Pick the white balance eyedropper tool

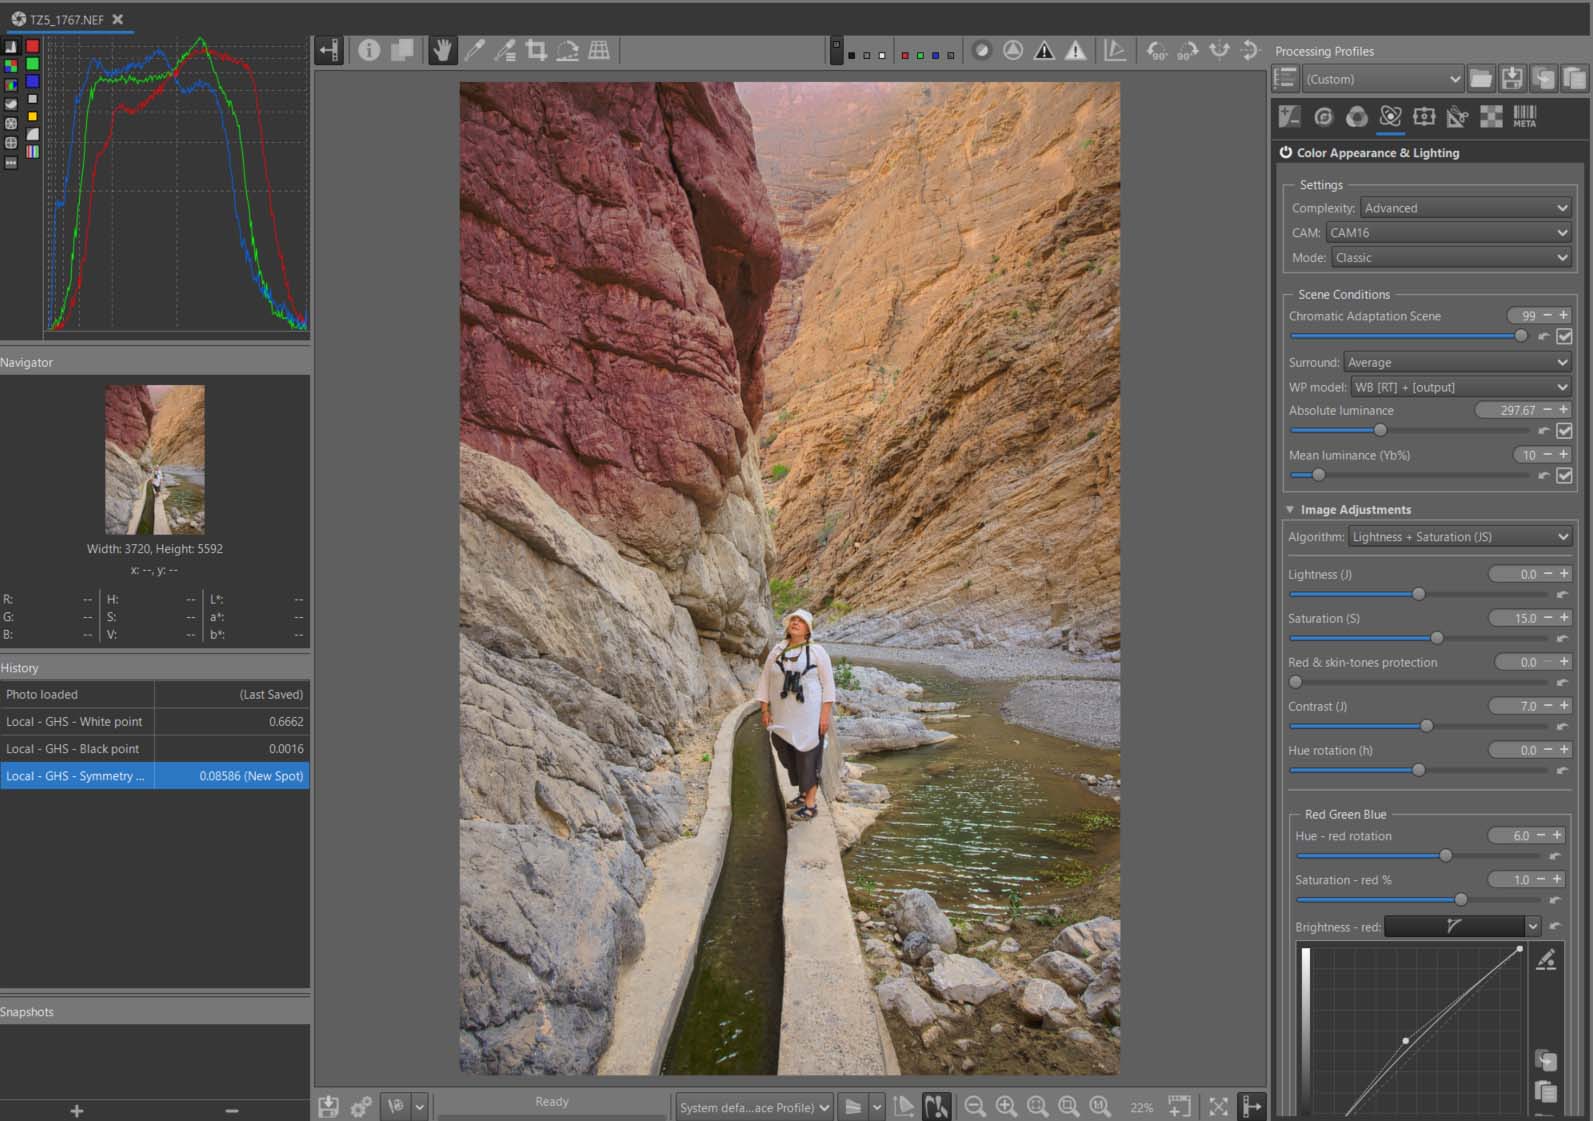tap(474, 50)
